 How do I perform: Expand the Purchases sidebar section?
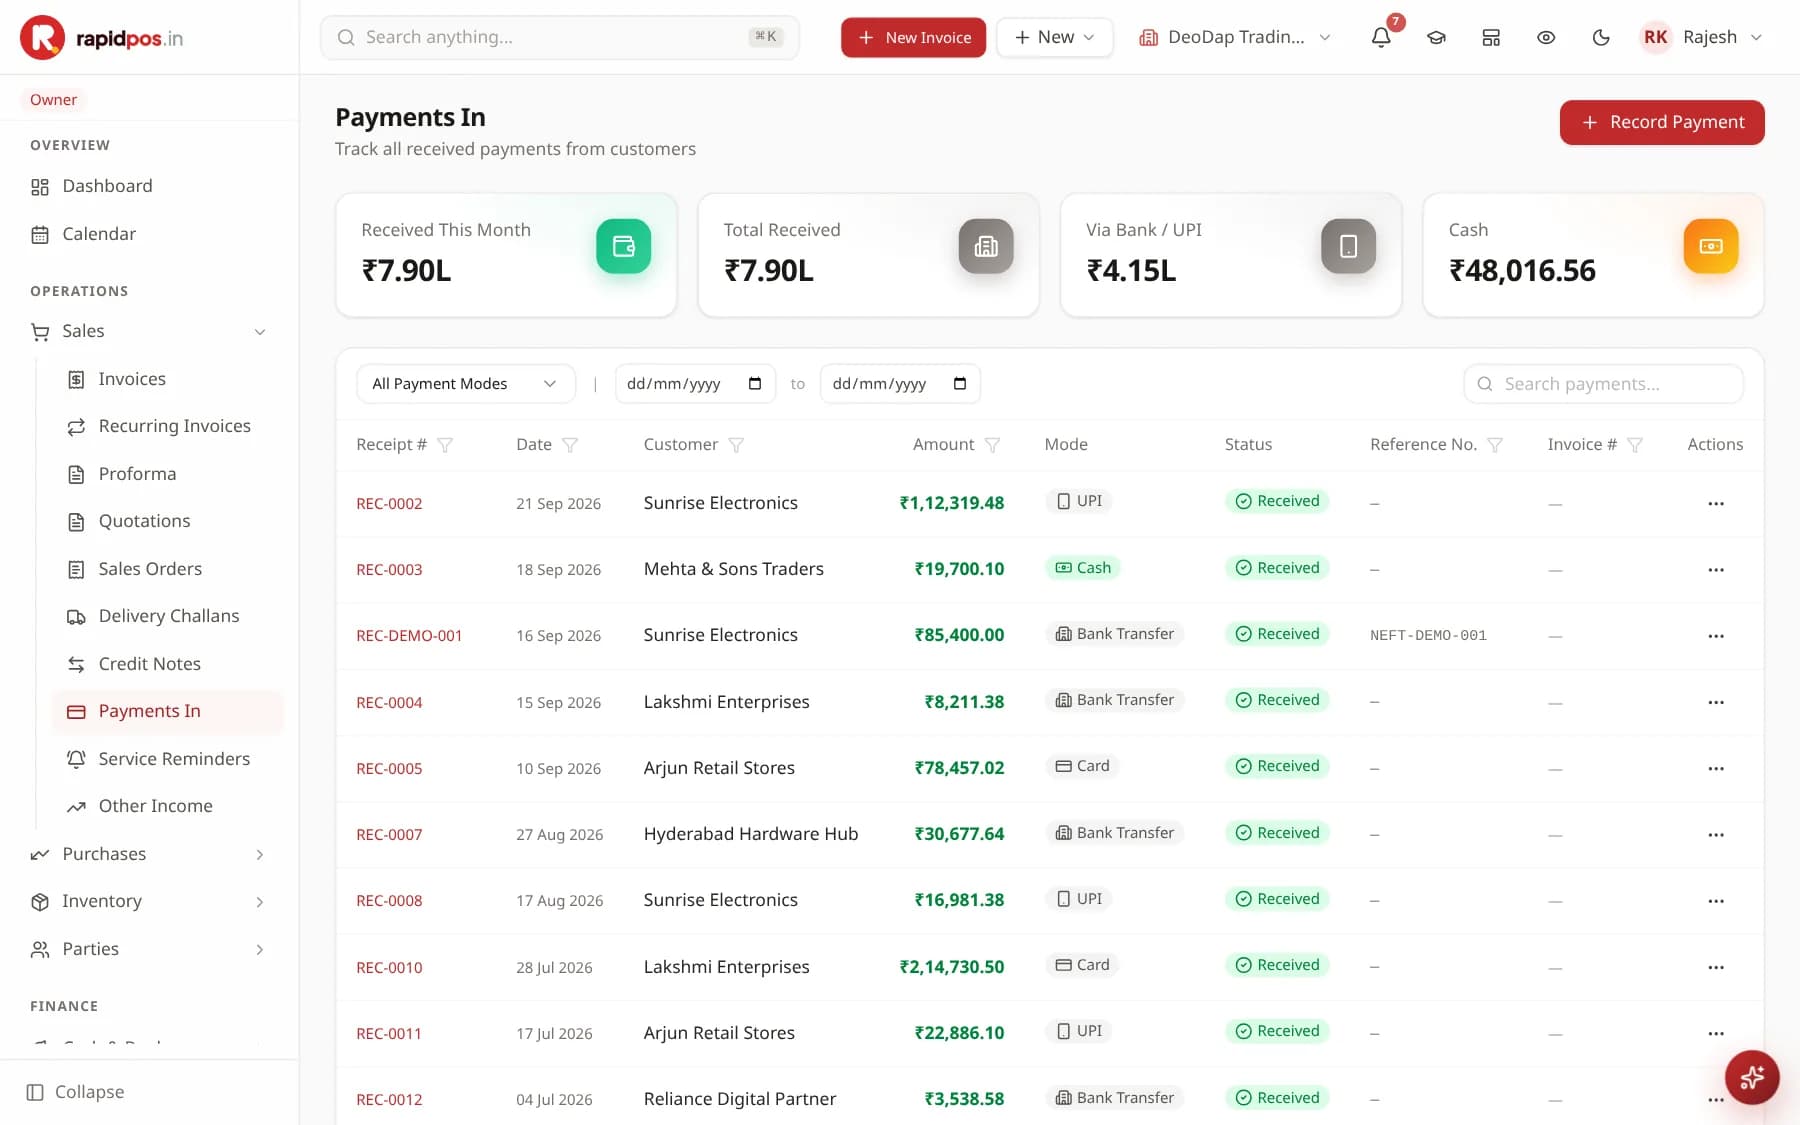pyautogui.click(x=150, y=854)
